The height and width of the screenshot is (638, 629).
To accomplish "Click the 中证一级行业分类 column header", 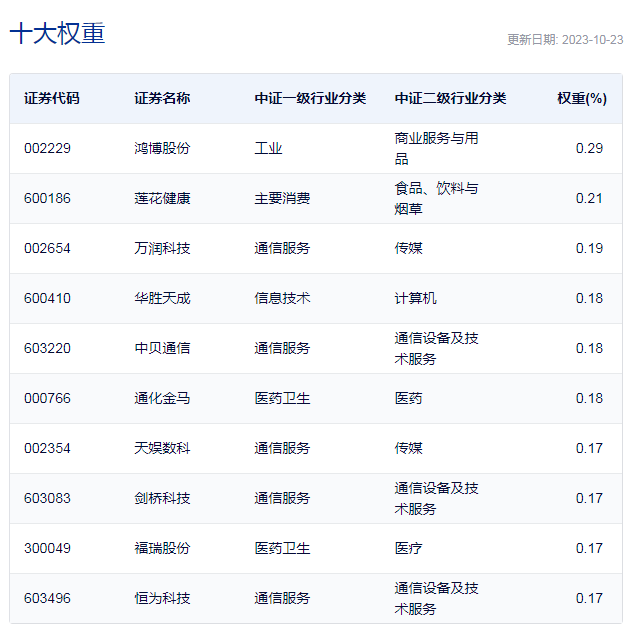I will 310,98.
